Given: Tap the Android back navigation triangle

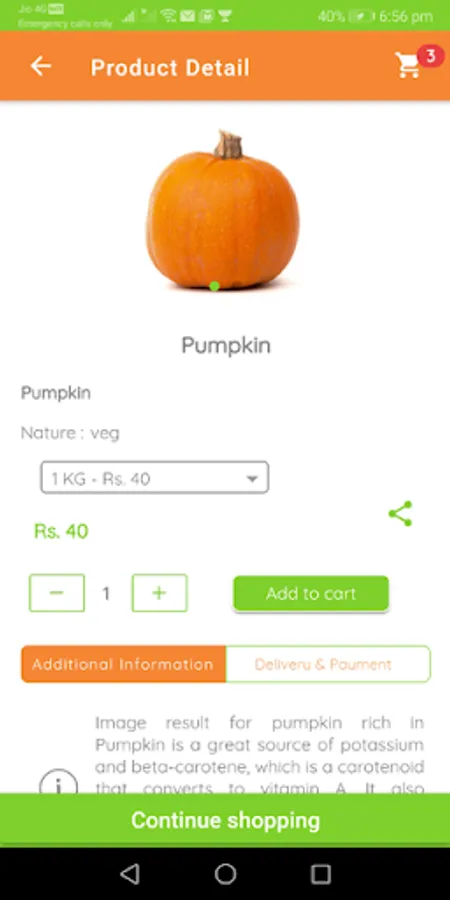Looking at the screenshot, I should click(130, 874).
